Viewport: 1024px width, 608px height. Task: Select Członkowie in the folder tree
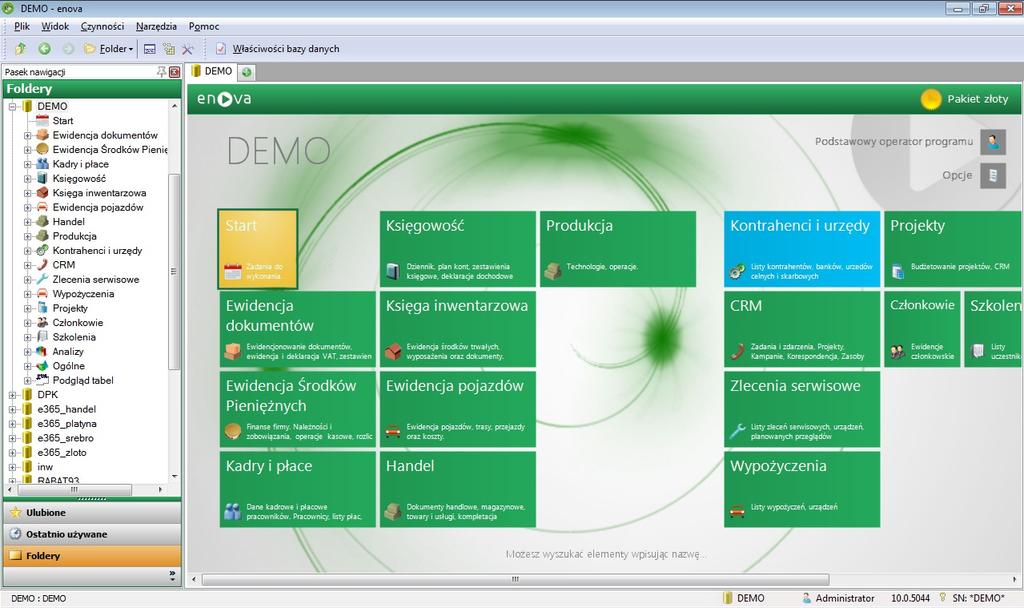click(78, 323)
